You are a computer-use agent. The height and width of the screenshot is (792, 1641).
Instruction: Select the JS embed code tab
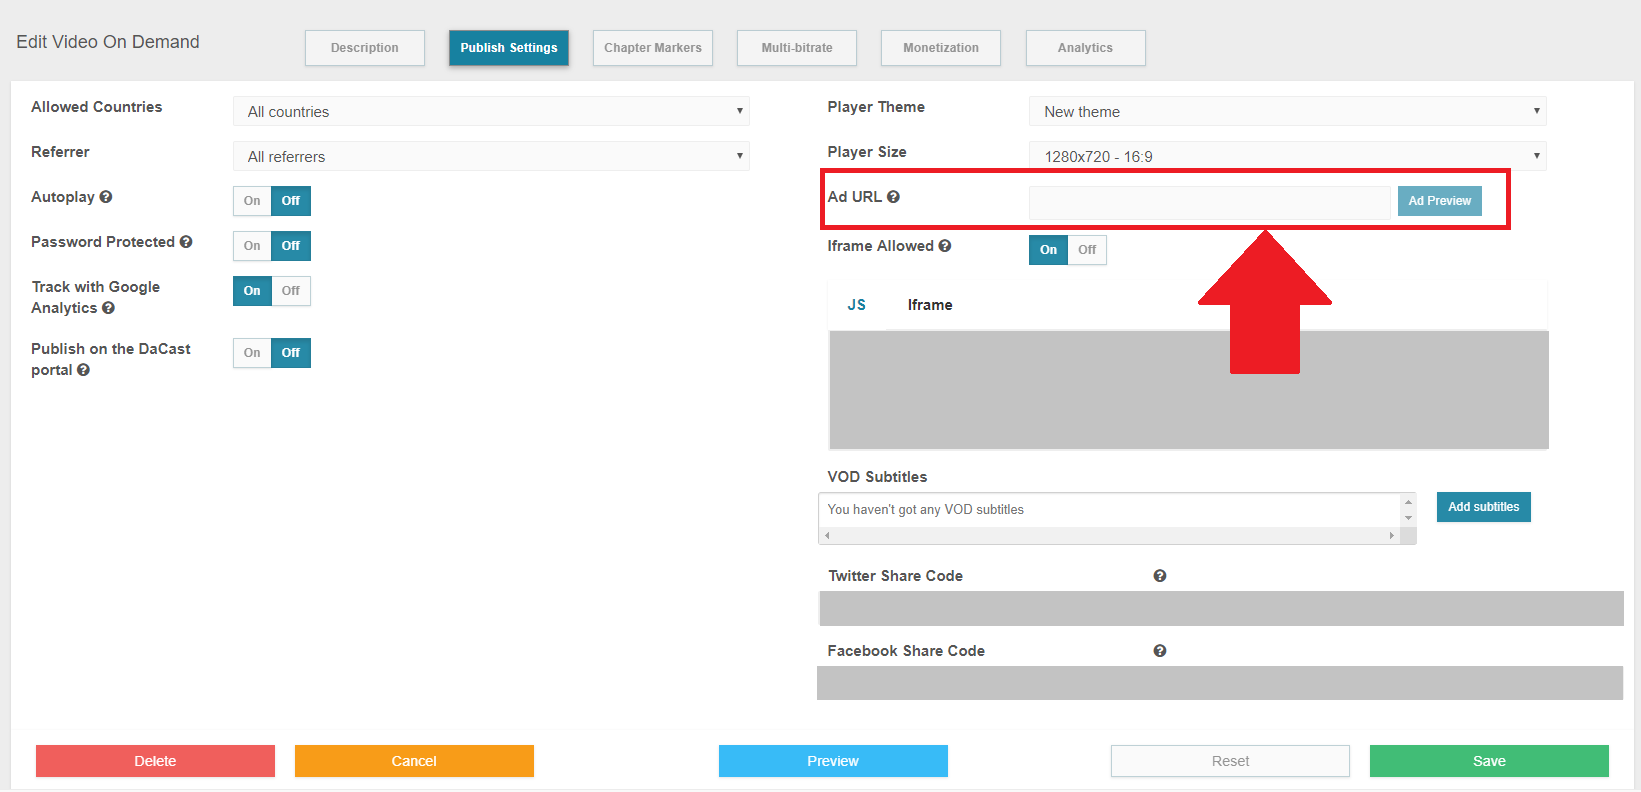point(857,305)
